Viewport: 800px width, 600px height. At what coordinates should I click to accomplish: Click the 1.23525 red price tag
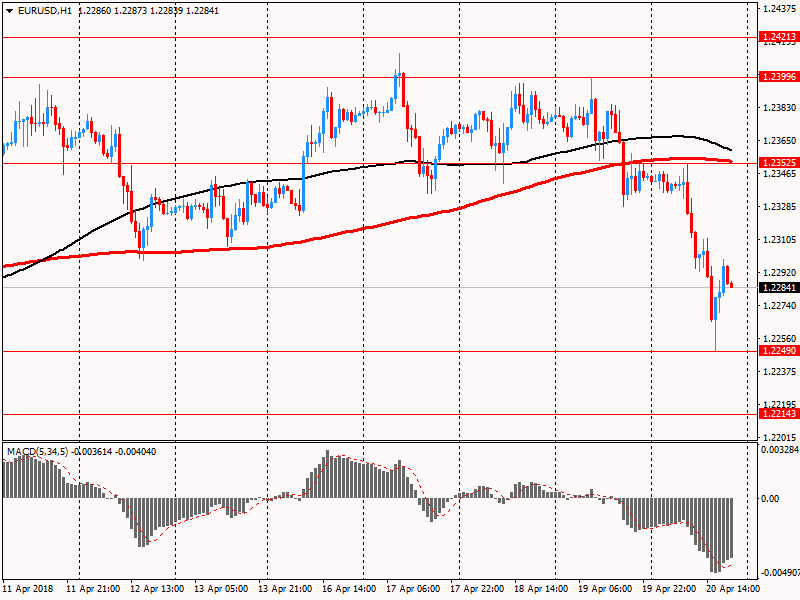779,163
